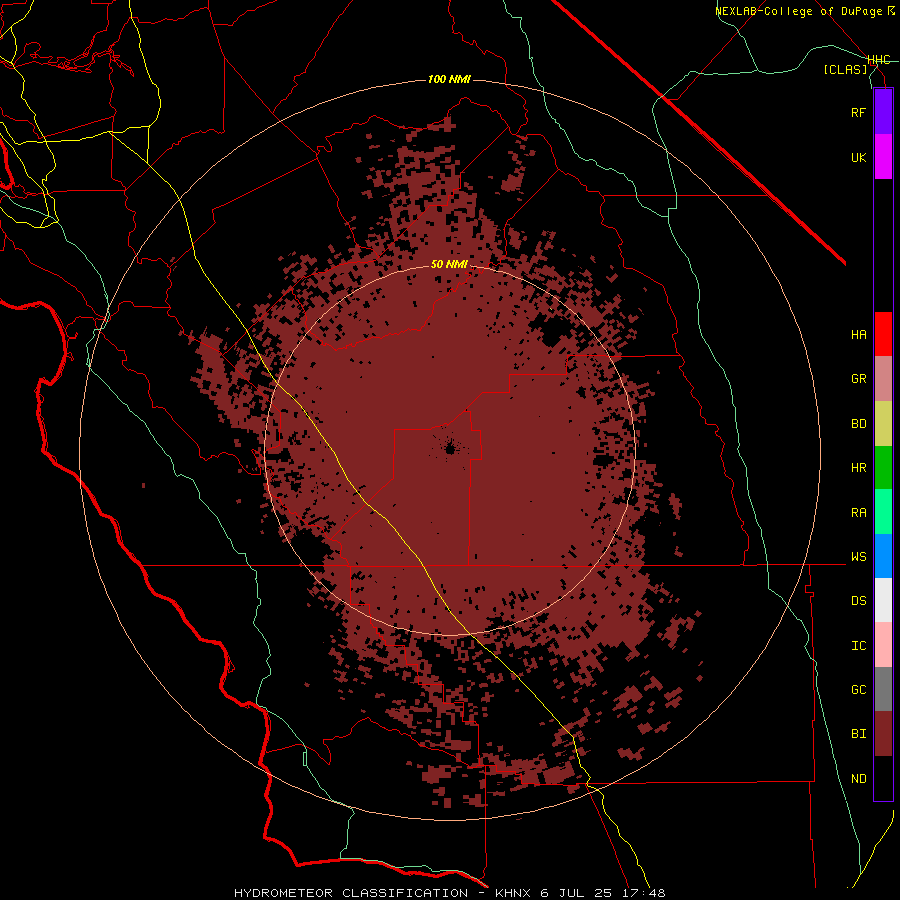The height and width of the screenshot is (900, 900).
Task: Click the KHNX station identifier
Action: point(514,893)
